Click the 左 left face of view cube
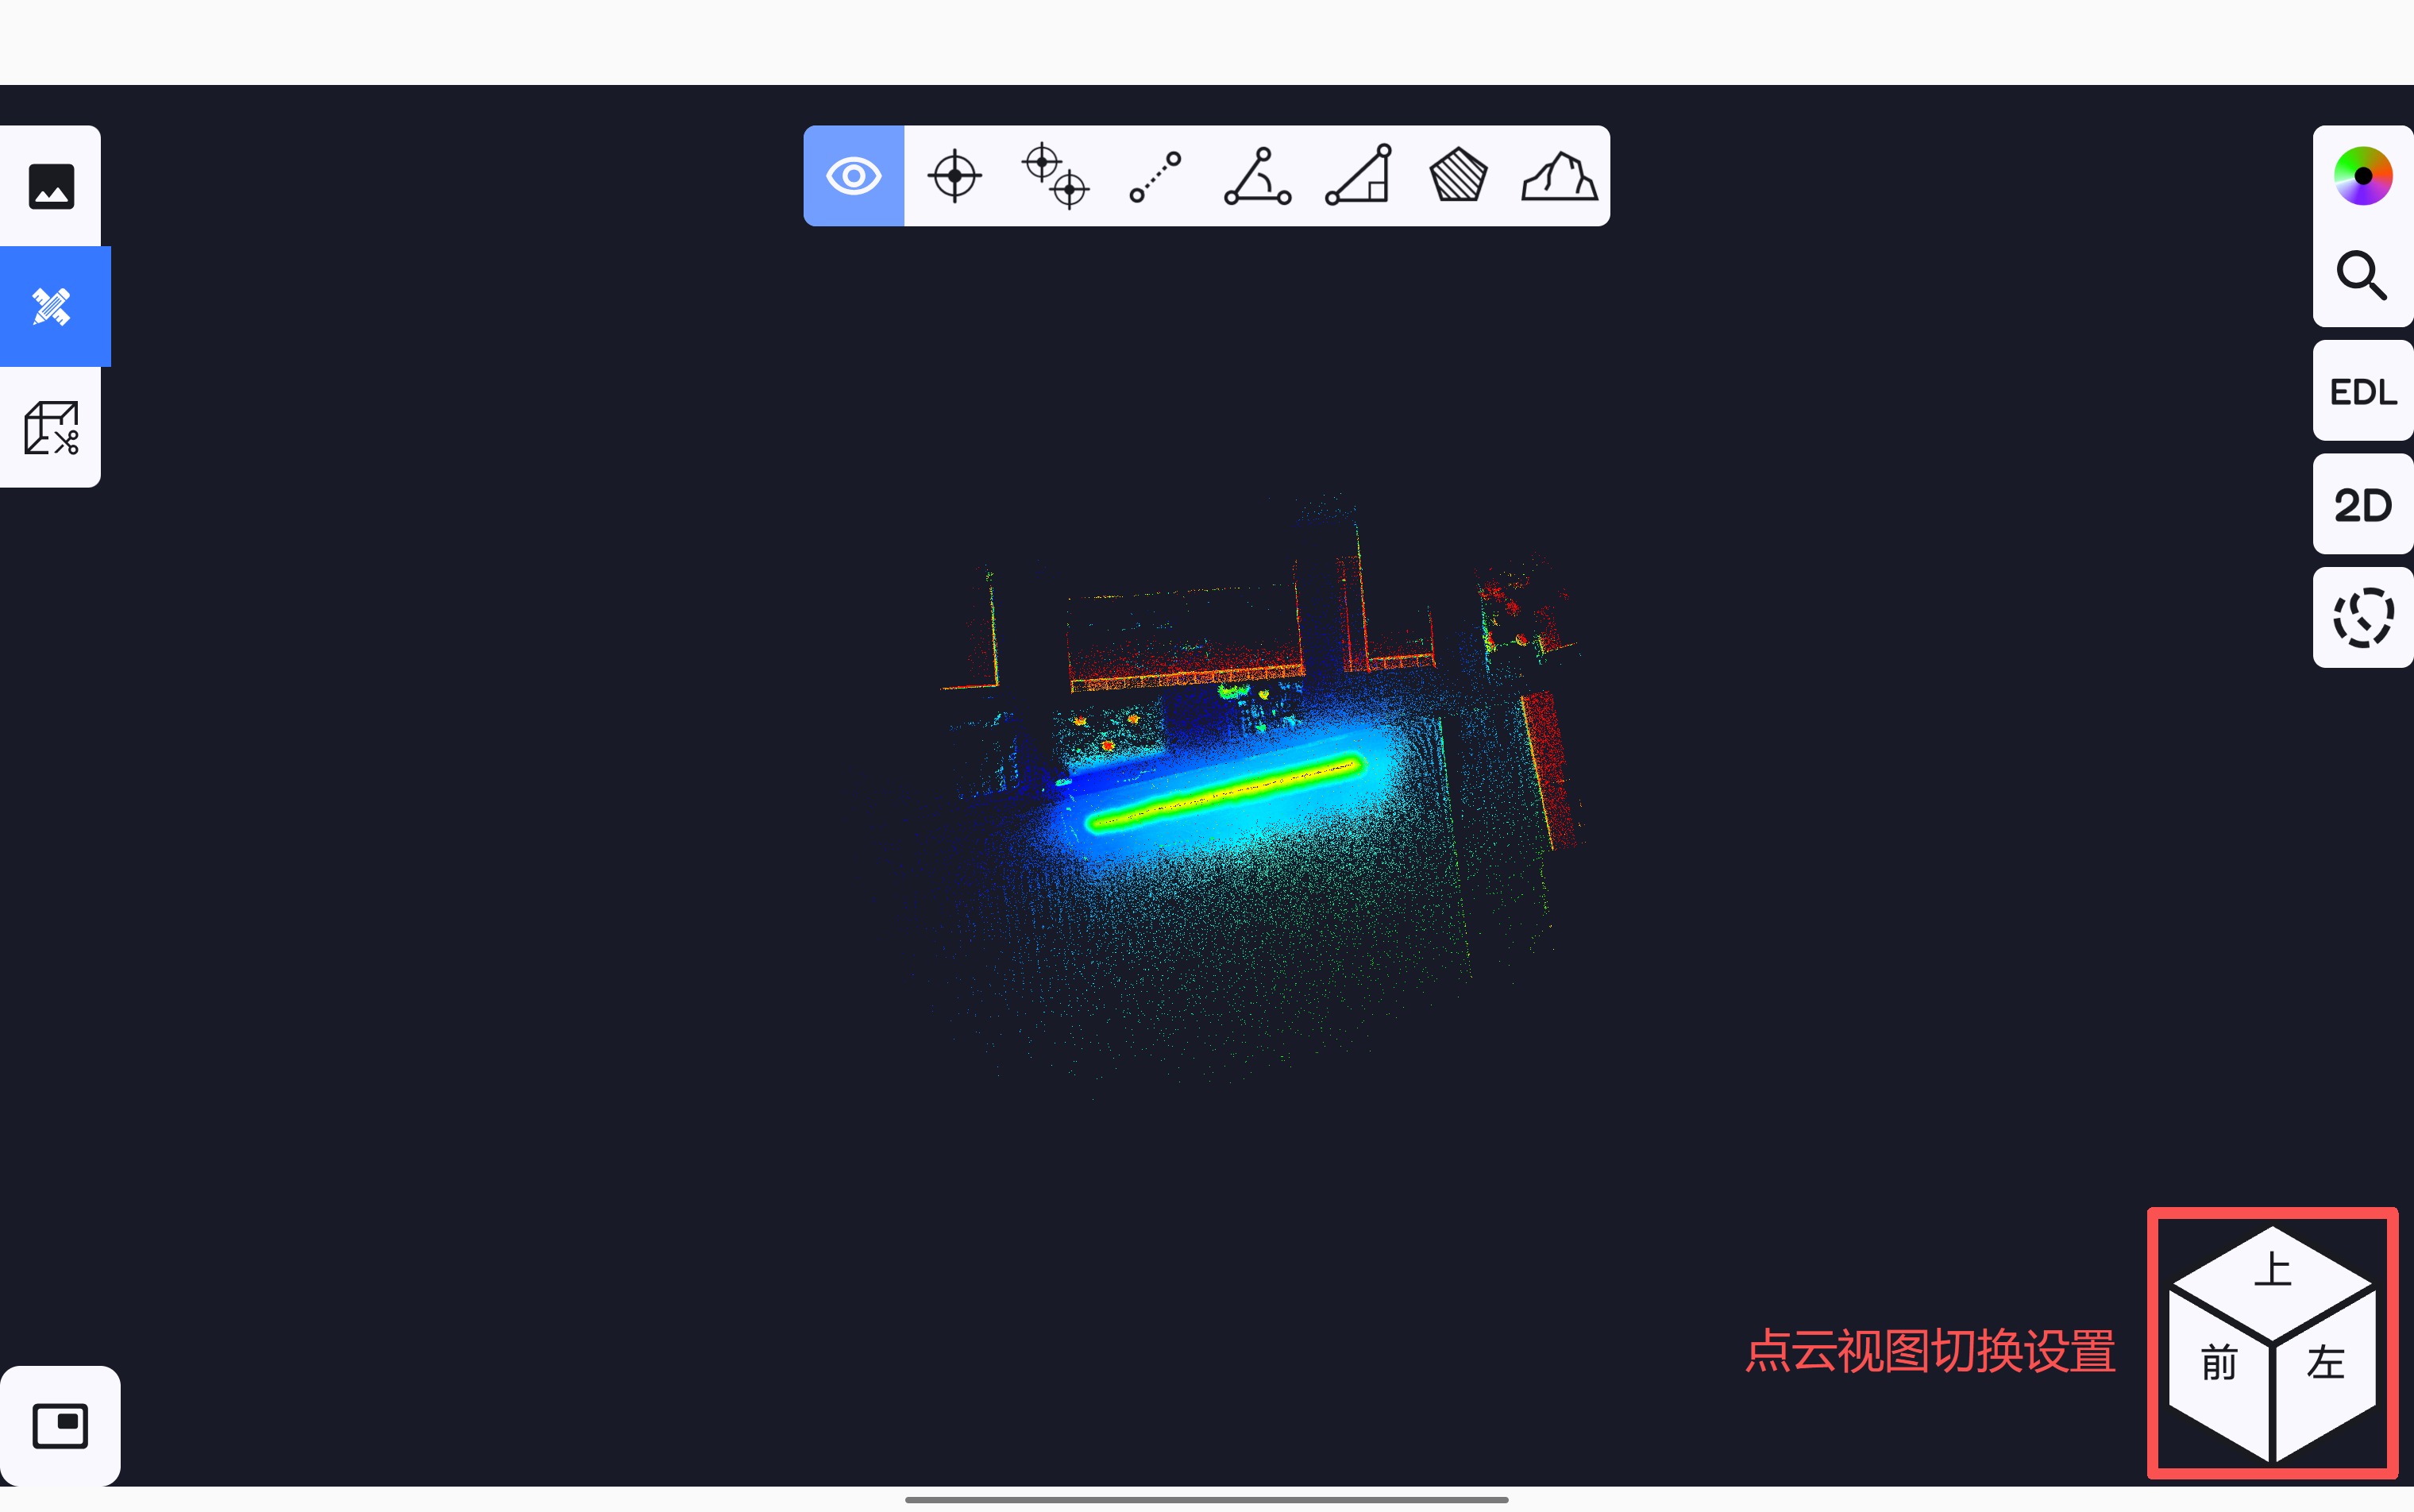 pyautogui.click(x=2325, y=1365)
